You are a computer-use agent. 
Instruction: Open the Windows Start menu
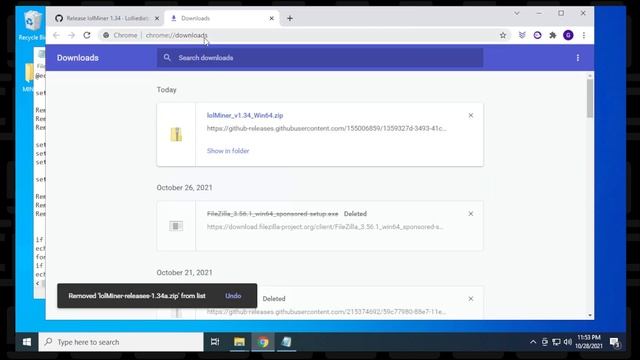click(27, 342)
